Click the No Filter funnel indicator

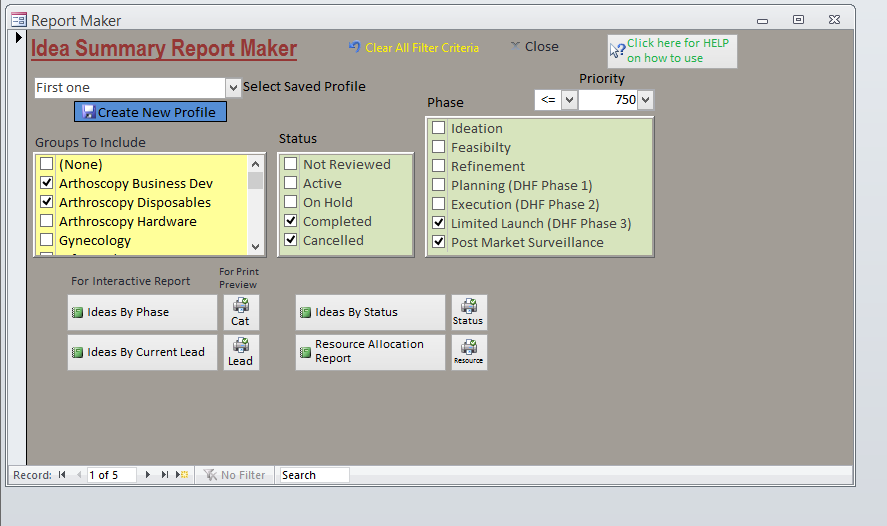click(235, 475)
